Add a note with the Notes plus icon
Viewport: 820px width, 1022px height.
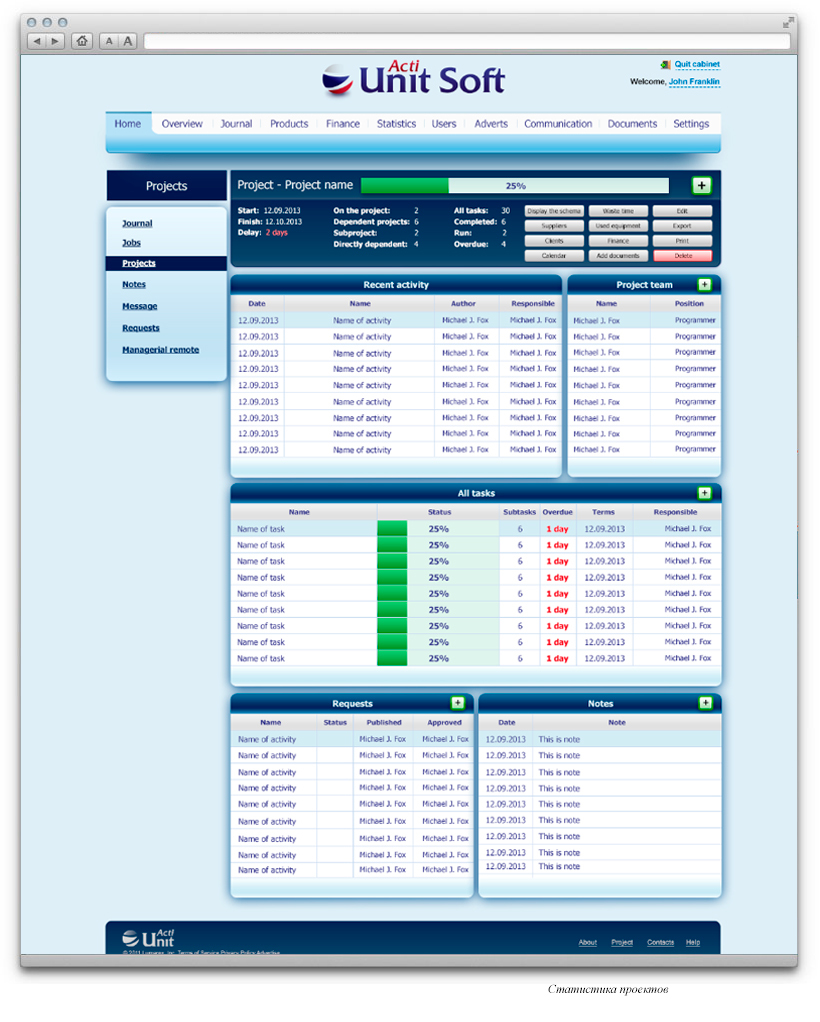click(705, 703)
